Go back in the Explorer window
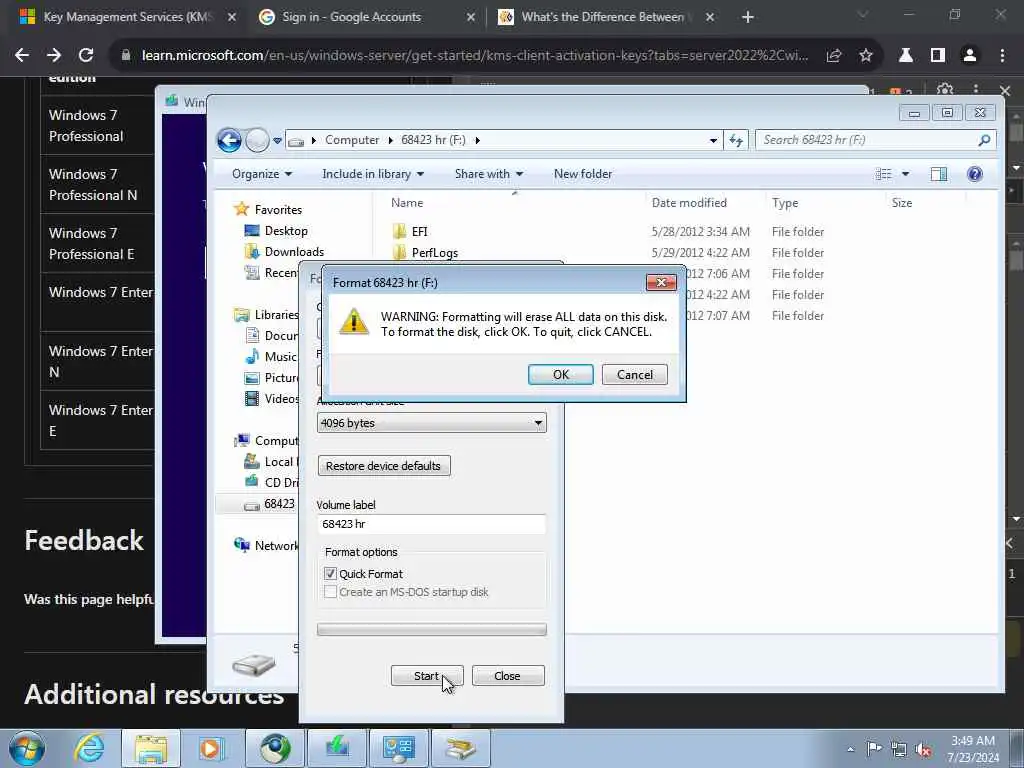The height and width of the screenshot is (768, 1024). point(229,140)
